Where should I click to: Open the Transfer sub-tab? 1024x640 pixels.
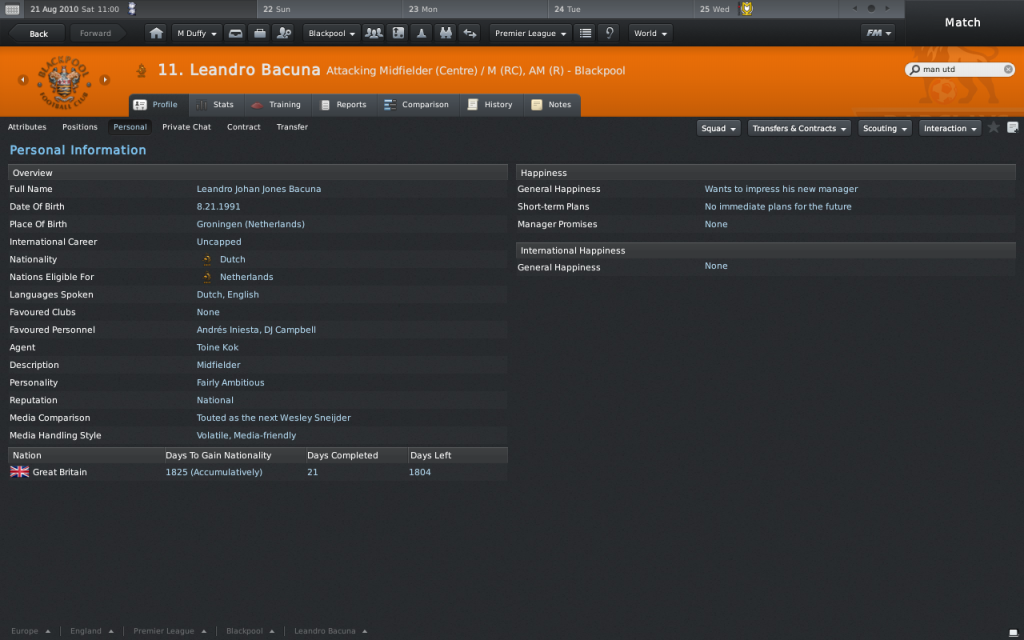[292, 127]
